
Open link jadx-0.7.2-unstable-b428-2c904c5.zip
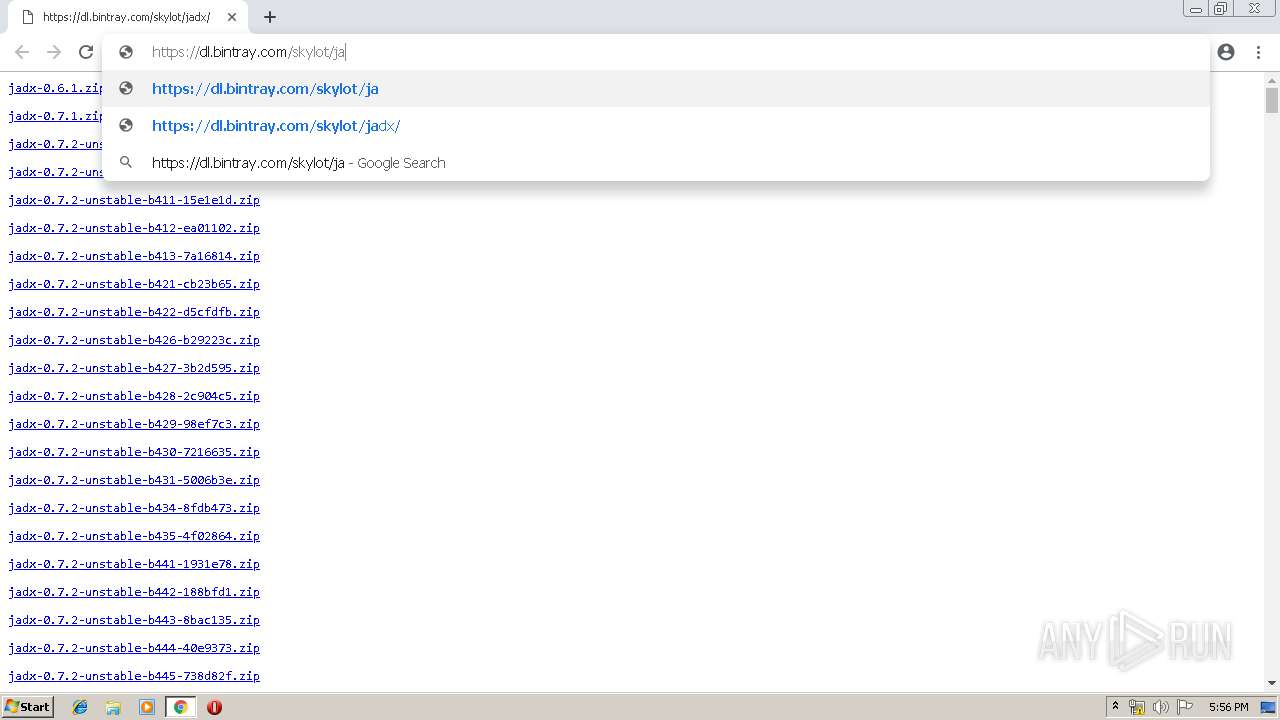134,396
